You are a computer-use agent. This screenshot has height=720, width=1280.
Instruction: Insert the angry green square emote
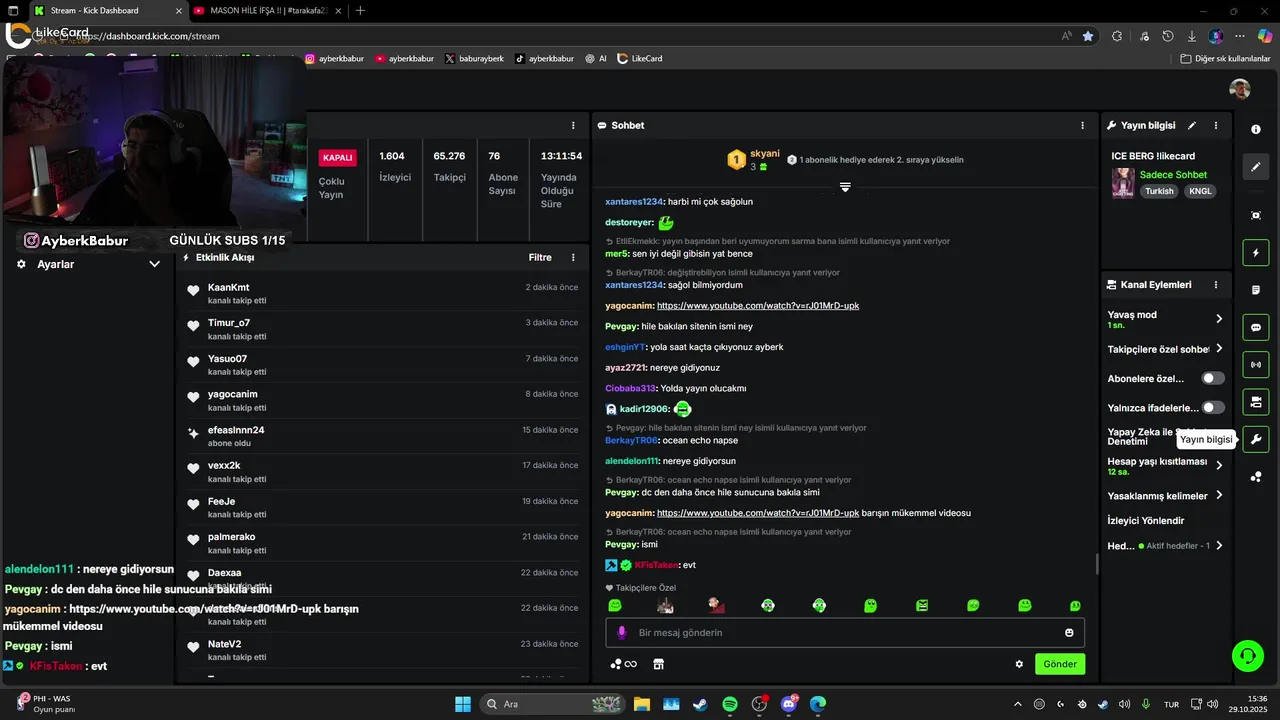pyautogui.click(x=921, y=605)
